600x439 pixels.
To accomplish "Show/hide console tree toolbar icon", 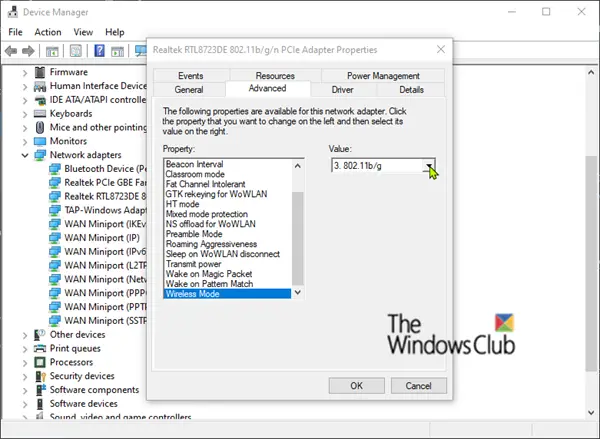I will click(x=52, y=51).
